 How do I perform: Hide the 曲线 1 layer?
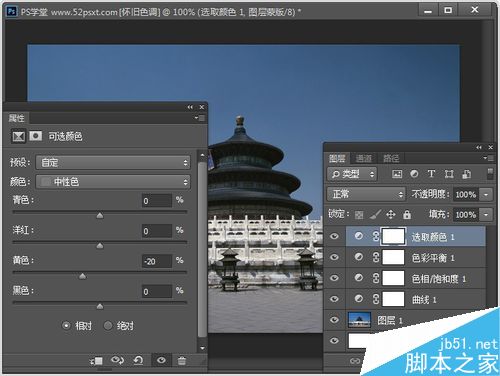[x=334, y=299]
